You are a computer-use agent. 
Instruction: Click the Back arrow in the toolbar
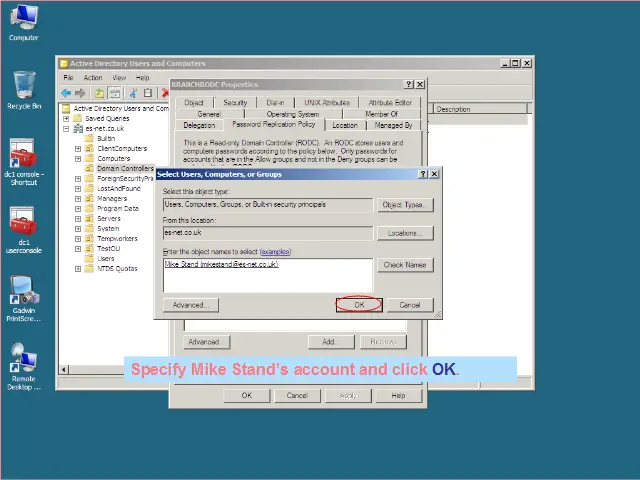pos(66,93)
